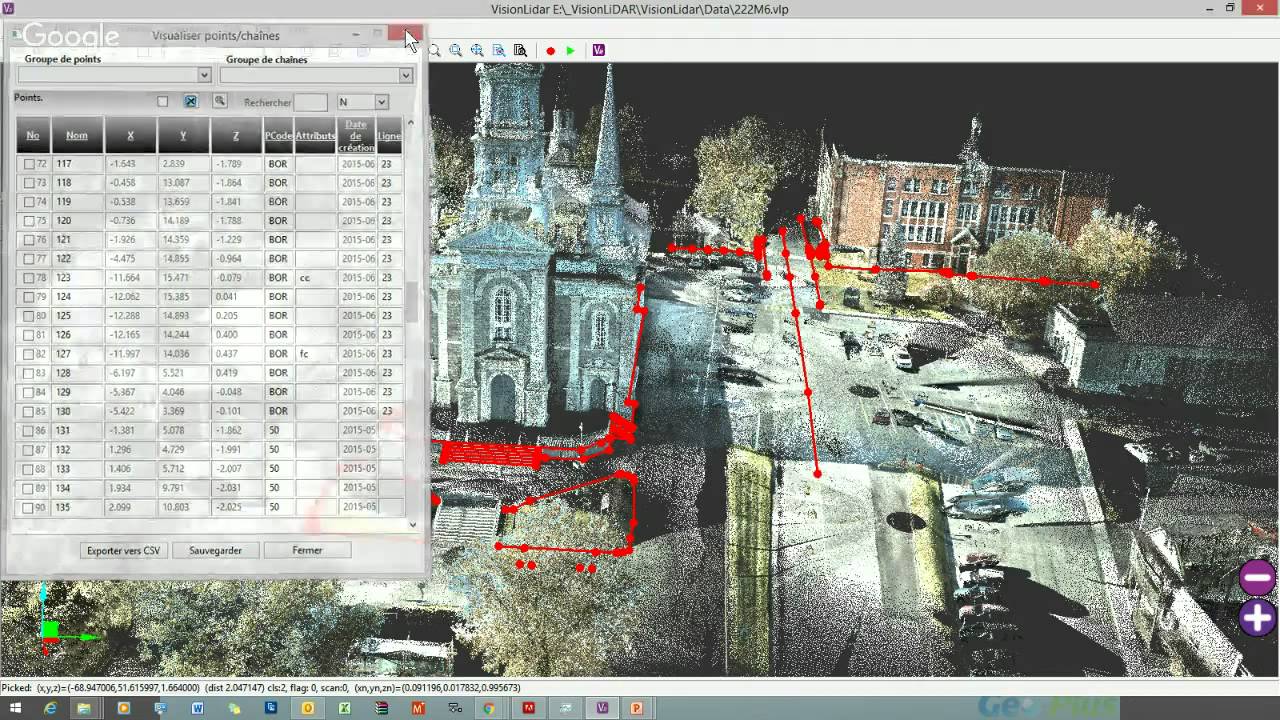Screen dimensions: 1280x720
Task: Sort table by the PCode column header
Action: tap(278, 135)
